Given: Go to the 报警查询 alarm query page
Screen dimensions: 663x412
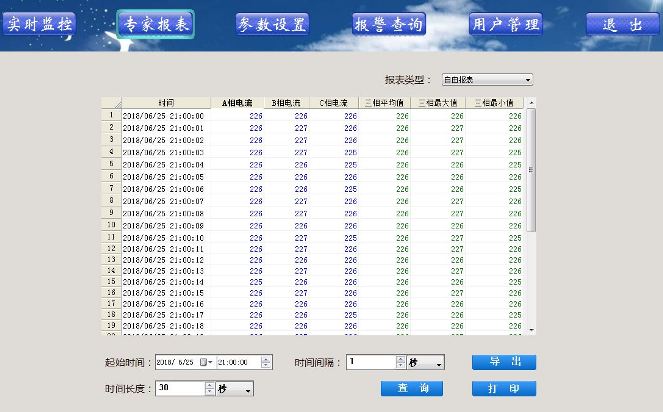Looking at the screenshot, I should pos(388,24).
